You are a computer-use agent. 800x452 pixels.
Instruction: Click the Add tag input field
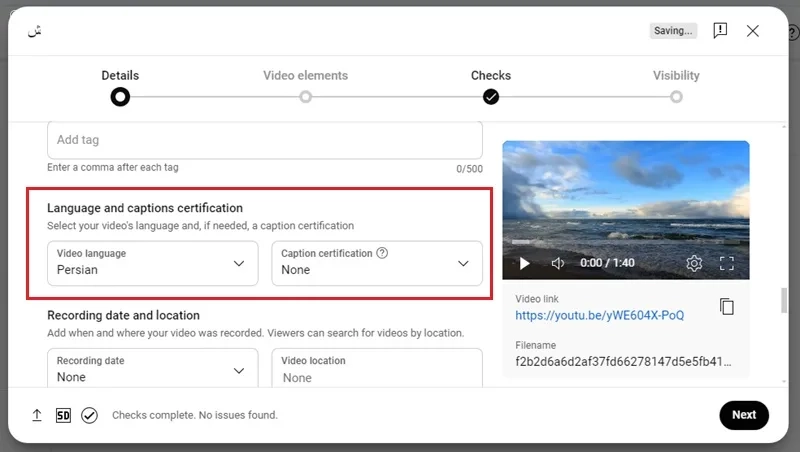[x=265, y=140]
